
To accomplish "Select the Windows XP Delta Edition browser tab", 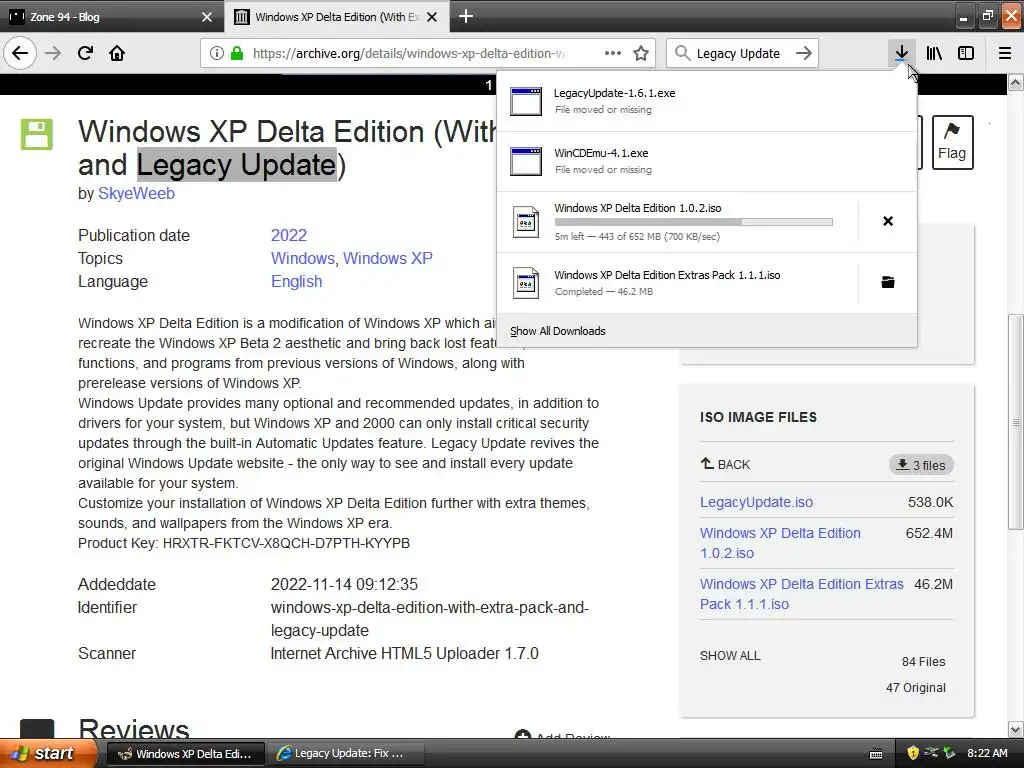I will tap(336, 16).
